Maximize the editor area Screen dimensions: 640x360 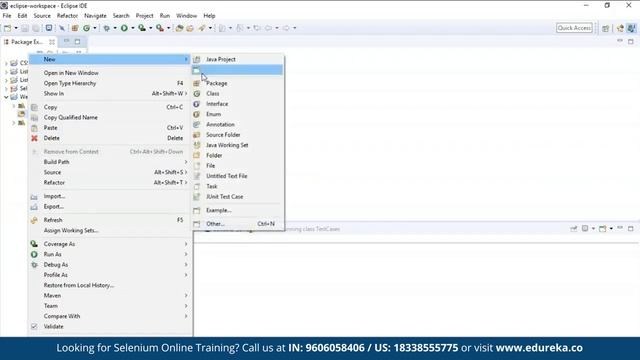click(x=631, y=42)
